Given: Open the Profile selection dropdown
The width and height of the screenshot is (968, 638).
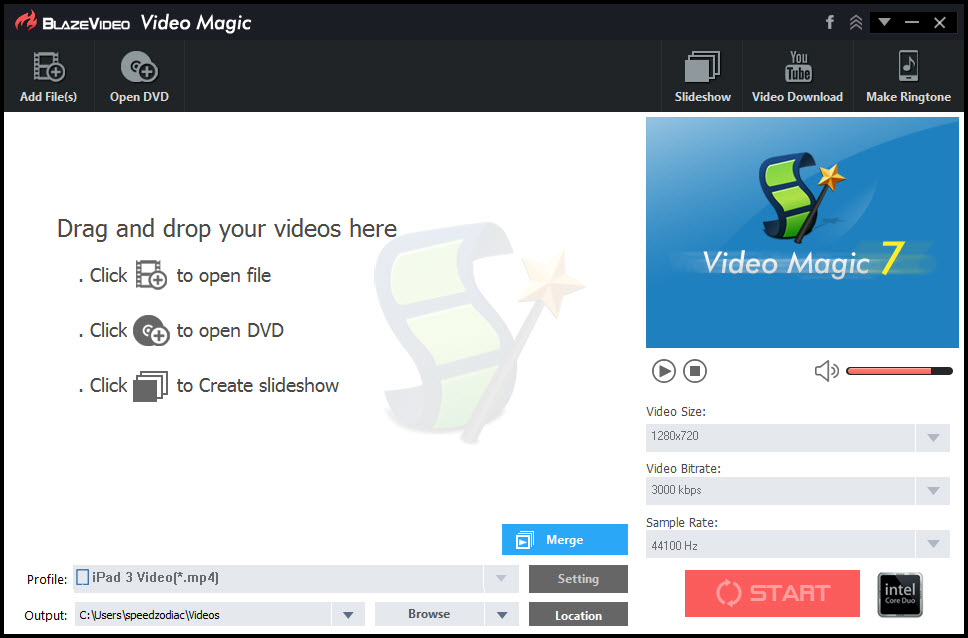Looking at the screenshot, I should pyautogui.click(x=501, y=578).
